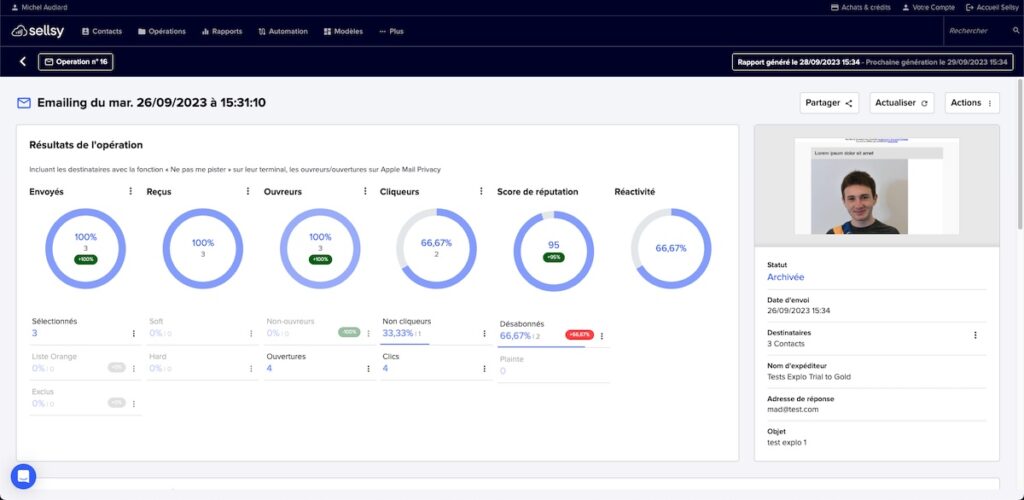This screenshot has height=500, width=1024.
Task: Open Hard row three-dot menu
Action: tap(251, 369)
